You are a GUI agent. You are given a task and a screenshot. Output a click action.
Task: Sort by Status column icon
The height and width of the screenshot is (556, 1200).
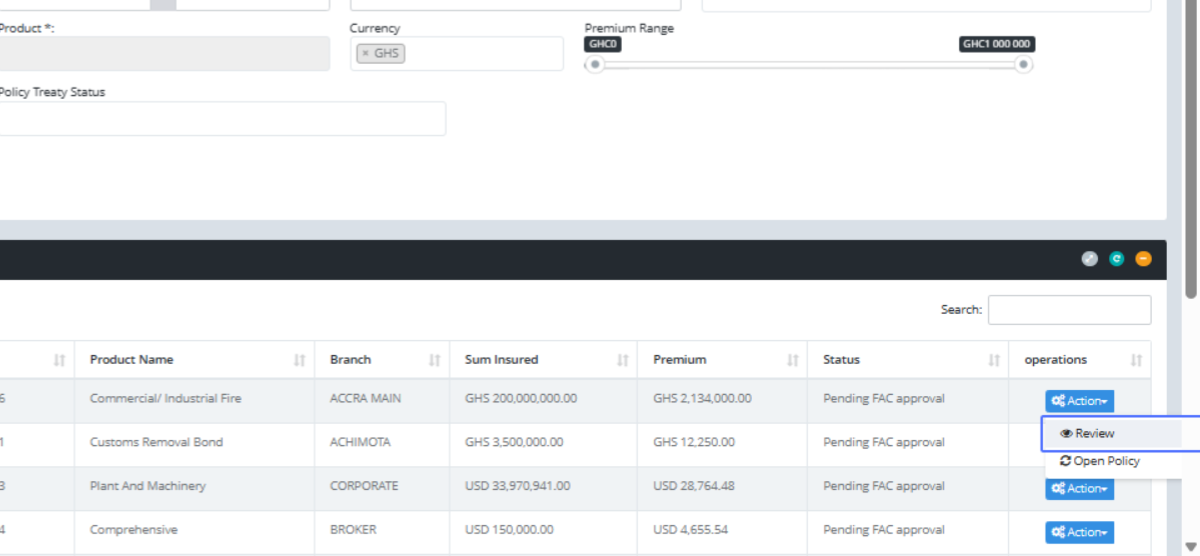tap(994, 360)
